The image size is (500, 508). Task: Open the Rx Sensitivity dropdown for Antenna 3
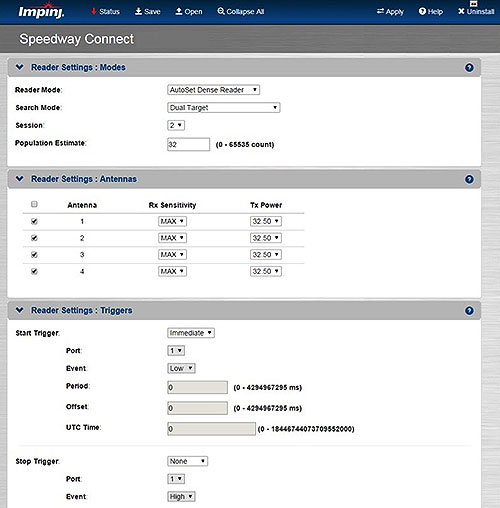coord(172,255)
